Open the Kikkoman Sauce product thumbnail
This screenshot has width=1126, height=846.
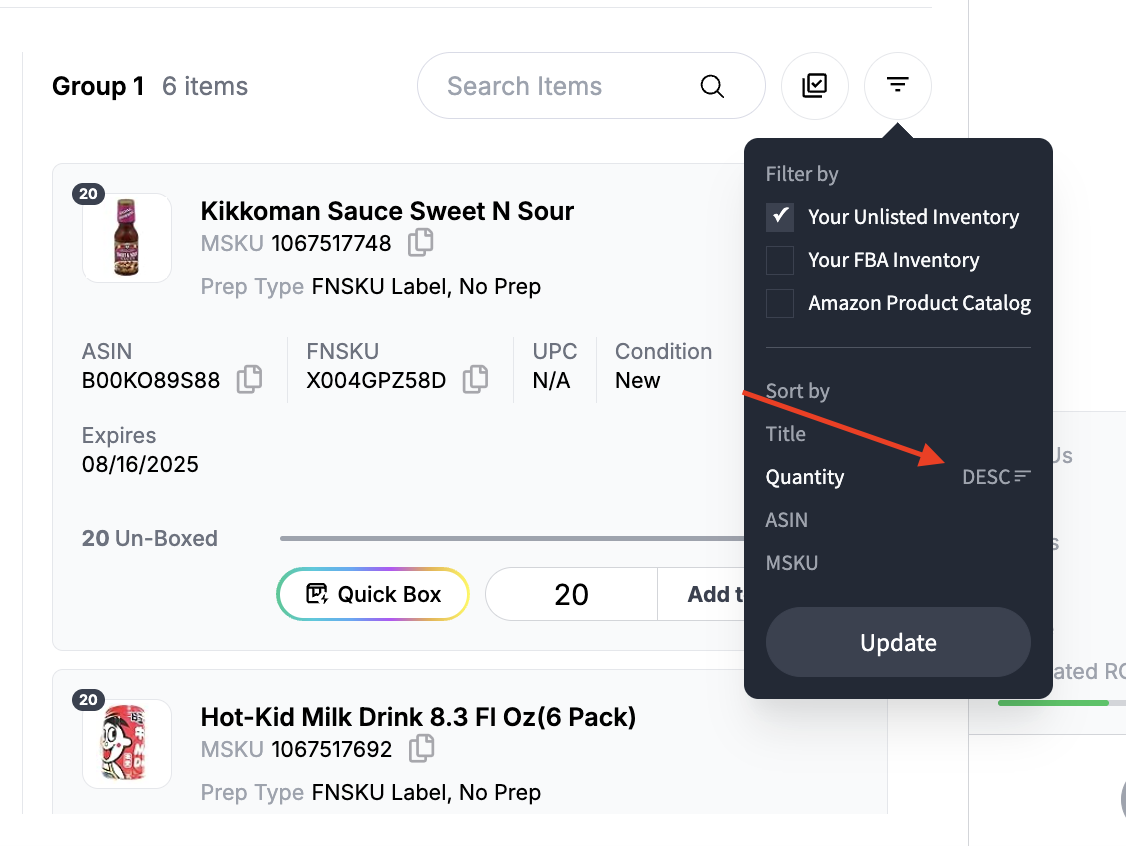[x=127, y=238]
